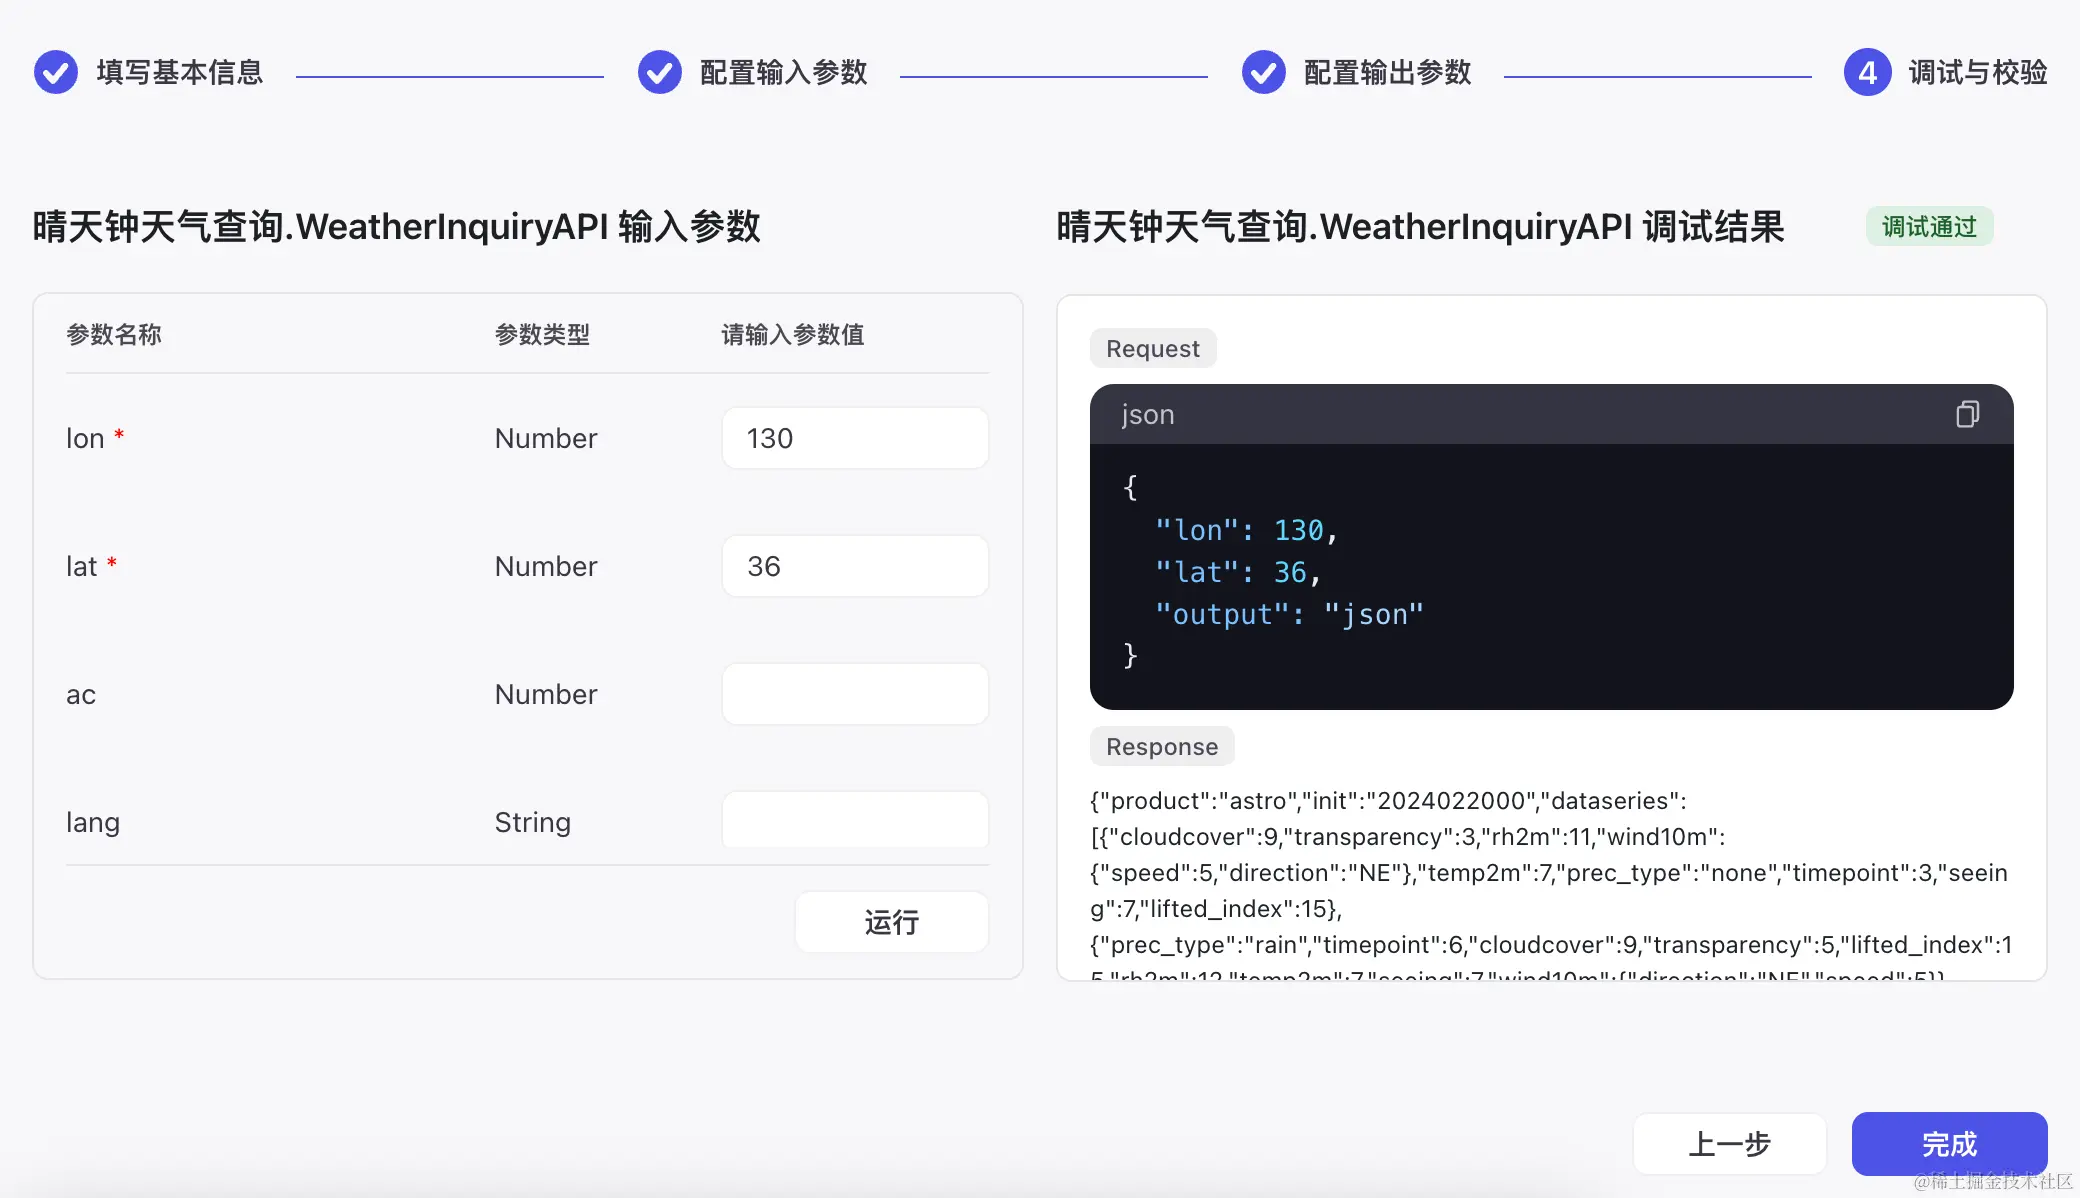Click the 上一步 previous button
Image resolution: width=2080 pixels, height=1198 pixels.
pyautogui.click(x=1729, y=1143)
